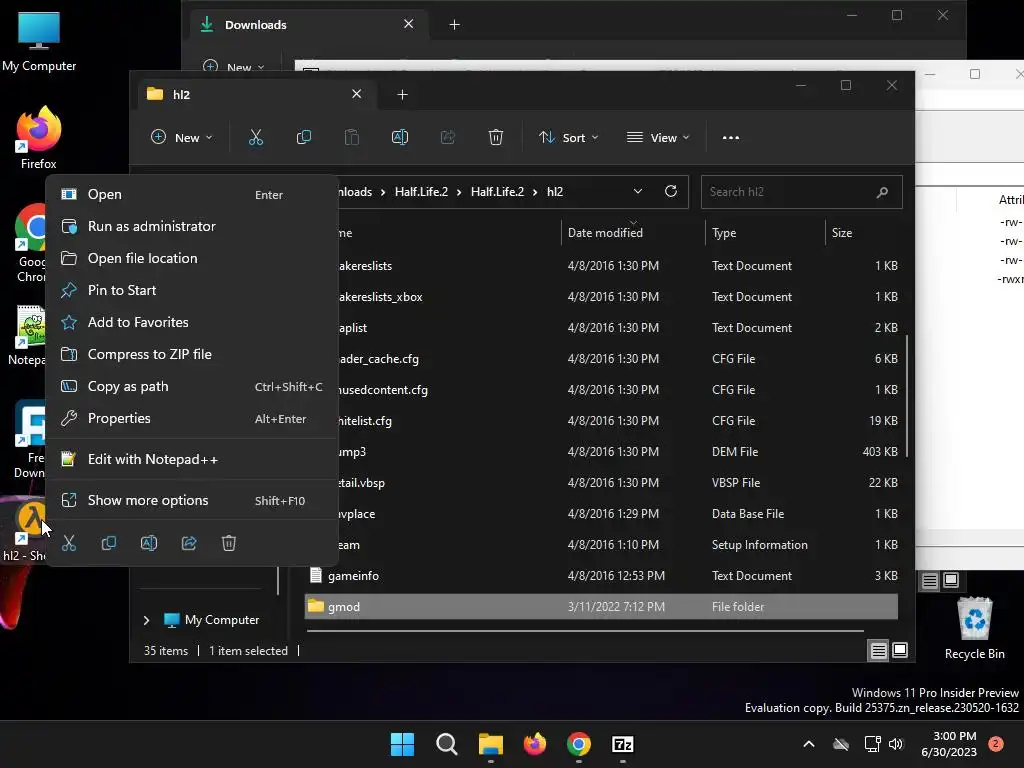Click the vertical scrollbar in file list

point(907,396)
